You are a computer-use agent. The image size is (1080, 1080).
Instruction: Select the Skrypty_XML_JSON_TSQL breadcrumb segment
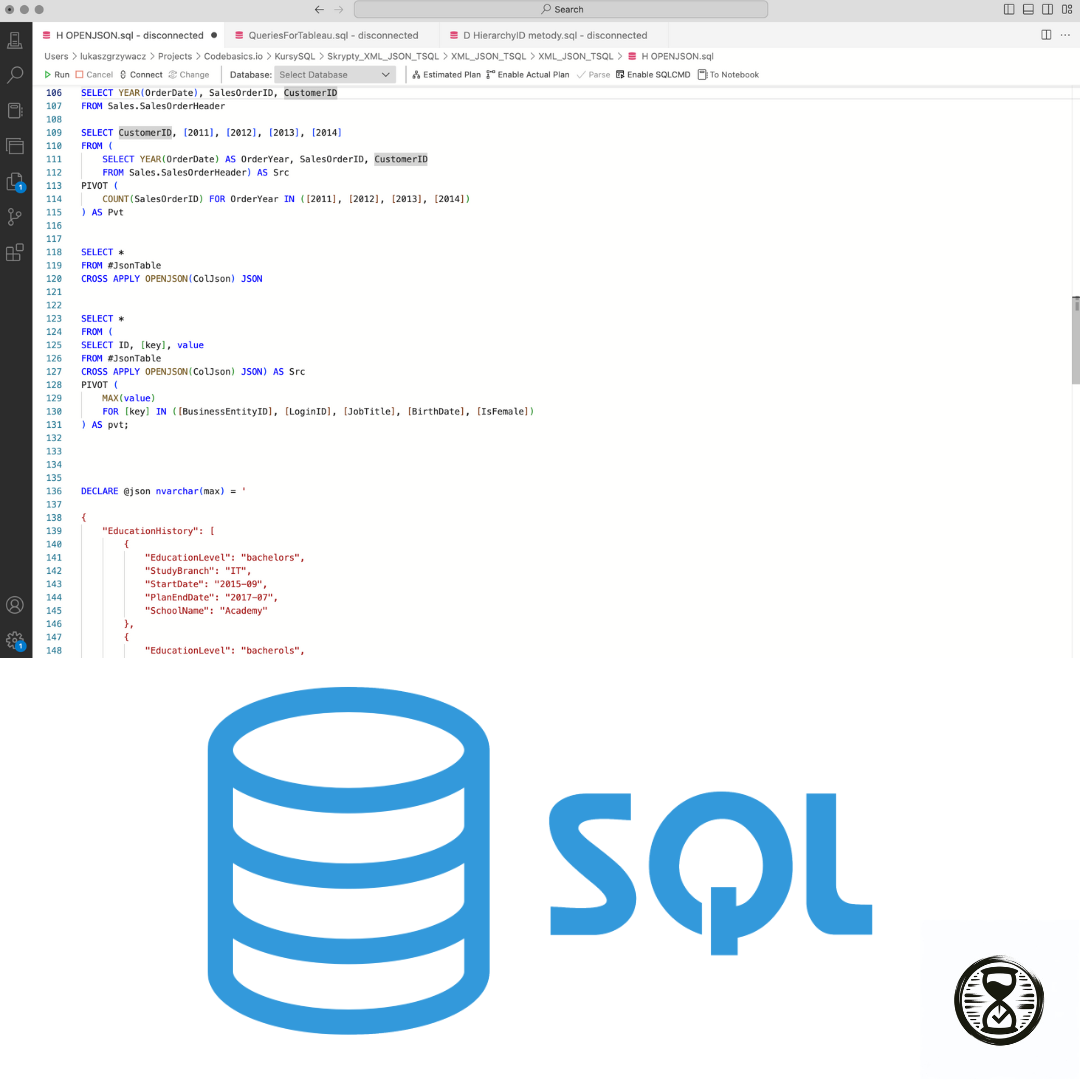[x=383, y=56]
